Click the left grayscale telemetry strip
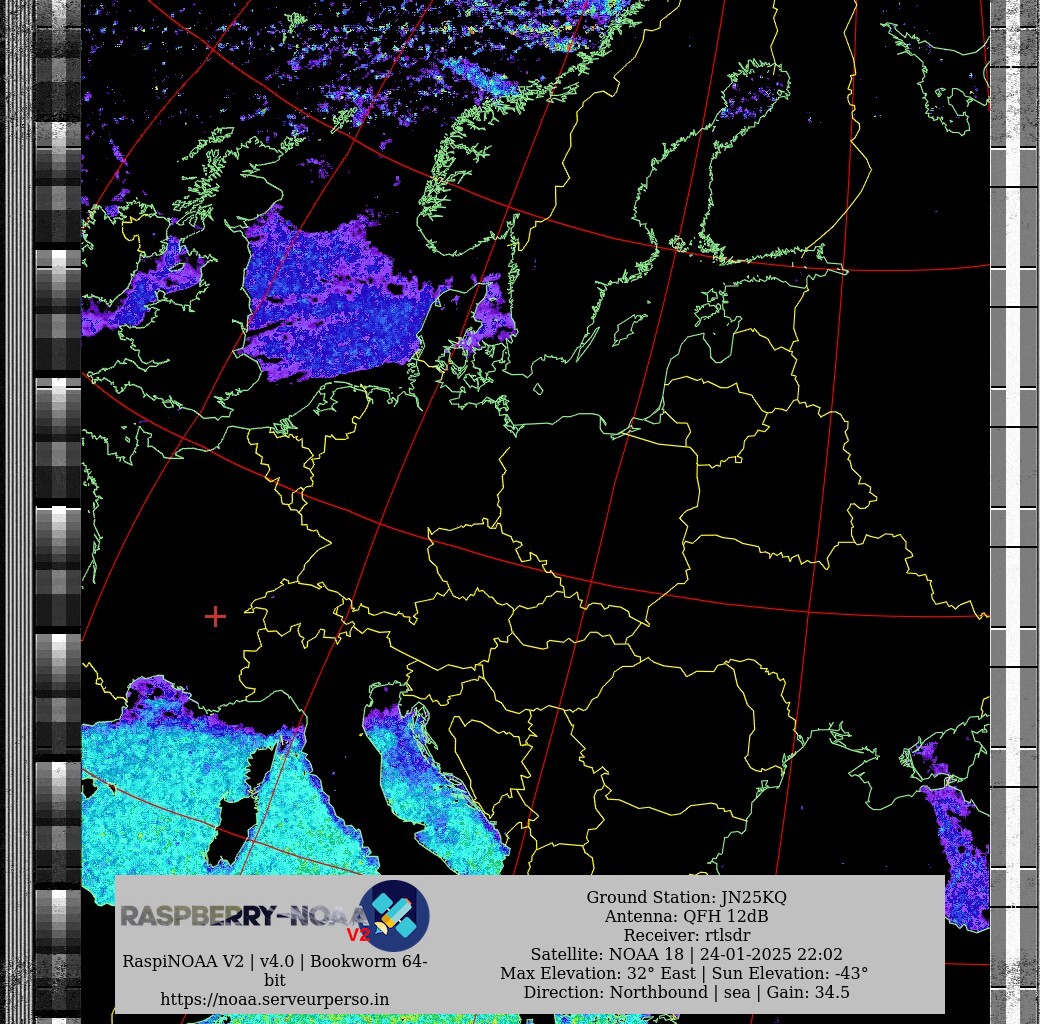The image size is (1040, 1024). [58, 500]
